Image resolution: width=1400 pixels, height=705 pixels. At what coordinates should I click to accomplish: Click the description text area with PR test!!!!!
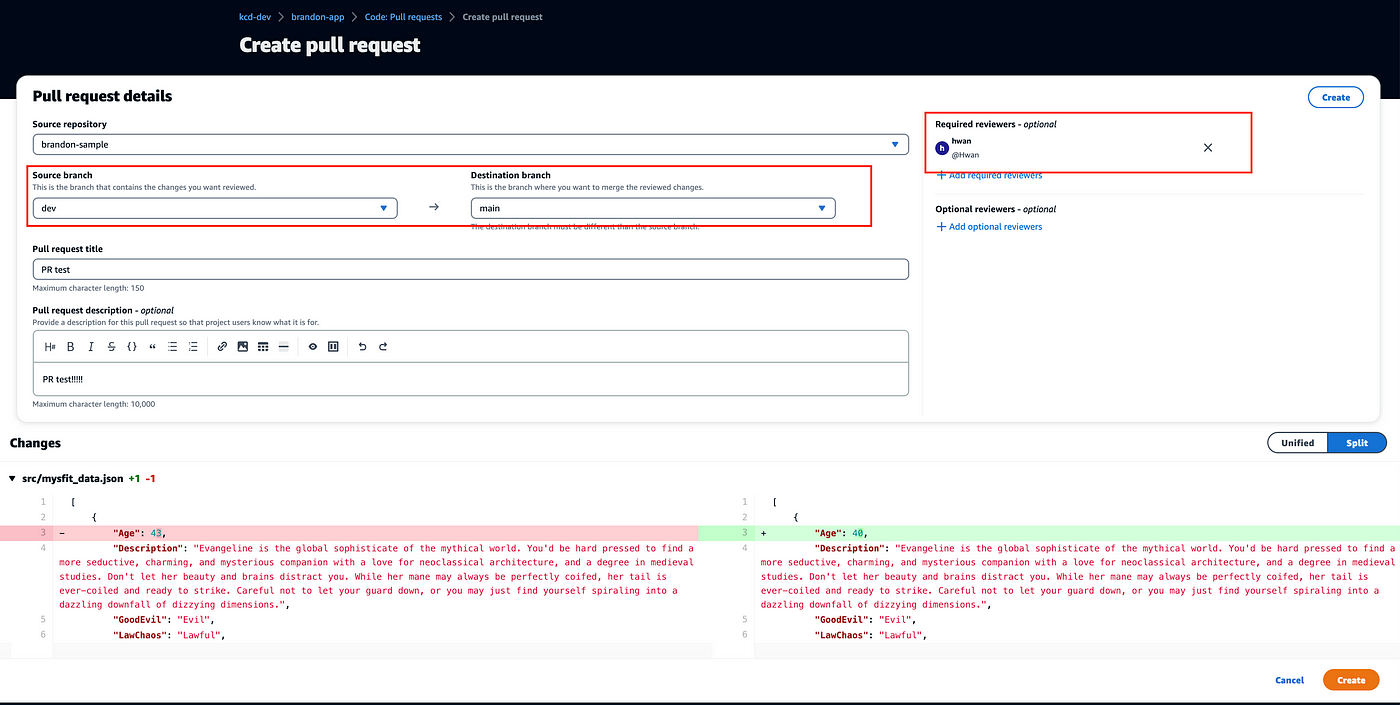[470, 379]
